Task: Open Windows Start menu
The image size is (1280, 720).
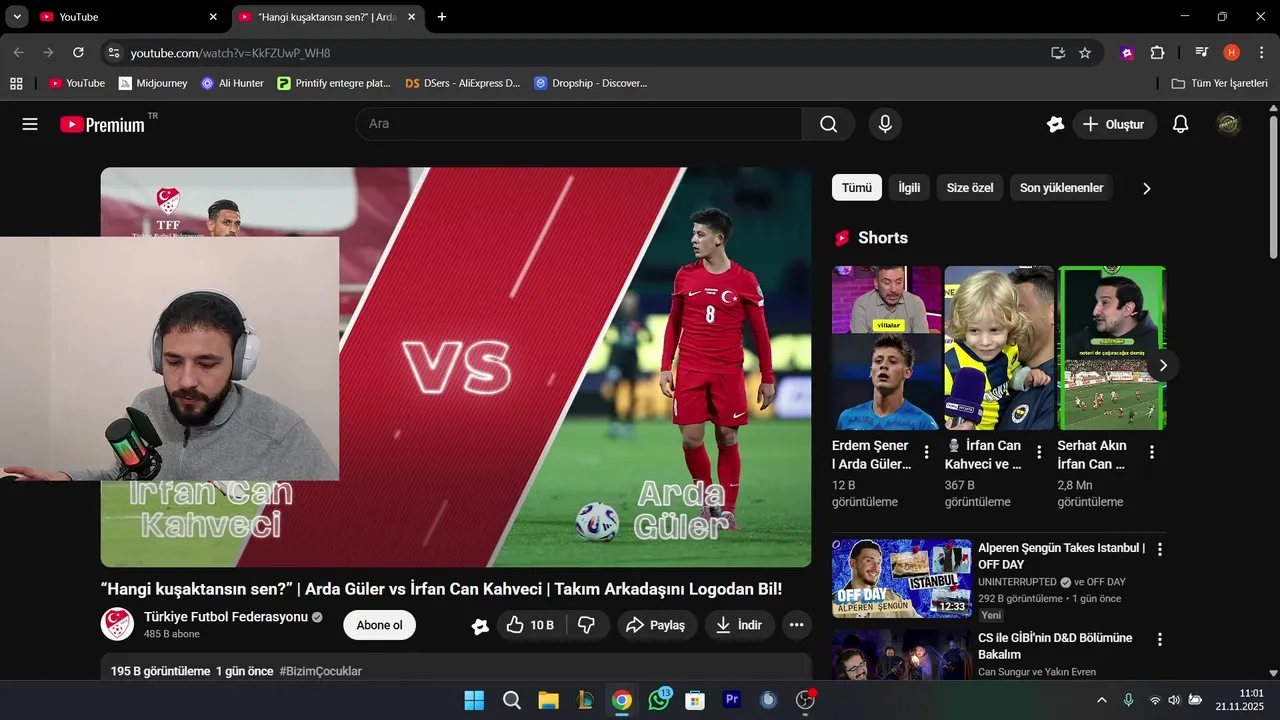Action: pyautogui.click(x=474, y=700)
